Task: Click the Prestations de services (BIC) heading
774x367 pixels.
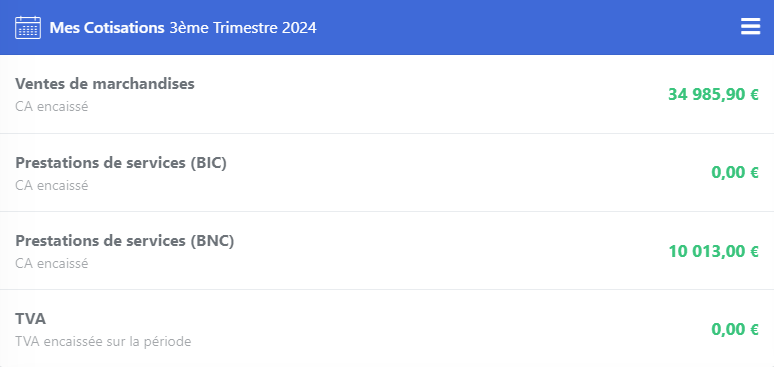Action: (x=121, y=163)
